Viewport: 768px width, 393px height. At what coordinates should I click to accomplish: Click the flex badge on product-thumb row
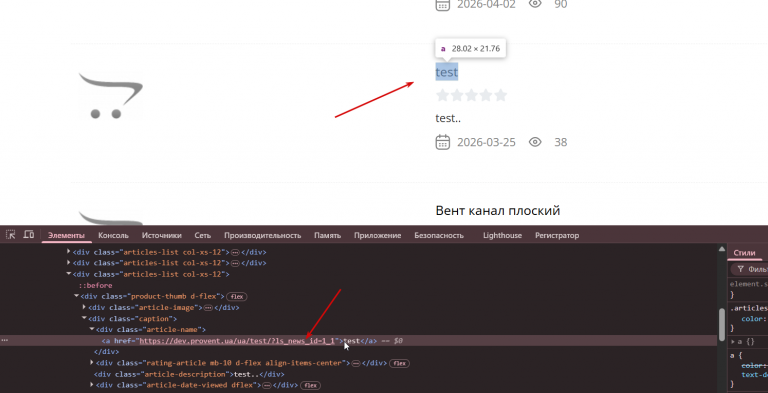(237, 296)
